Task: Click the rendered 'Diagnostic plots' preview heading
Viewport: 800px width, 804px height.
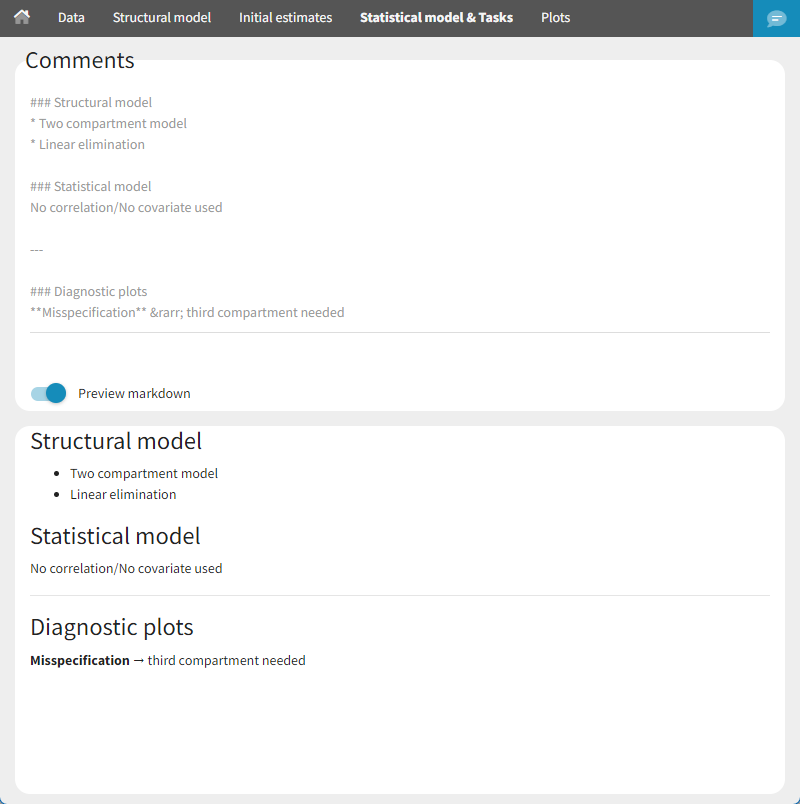Action: [112, 627]
